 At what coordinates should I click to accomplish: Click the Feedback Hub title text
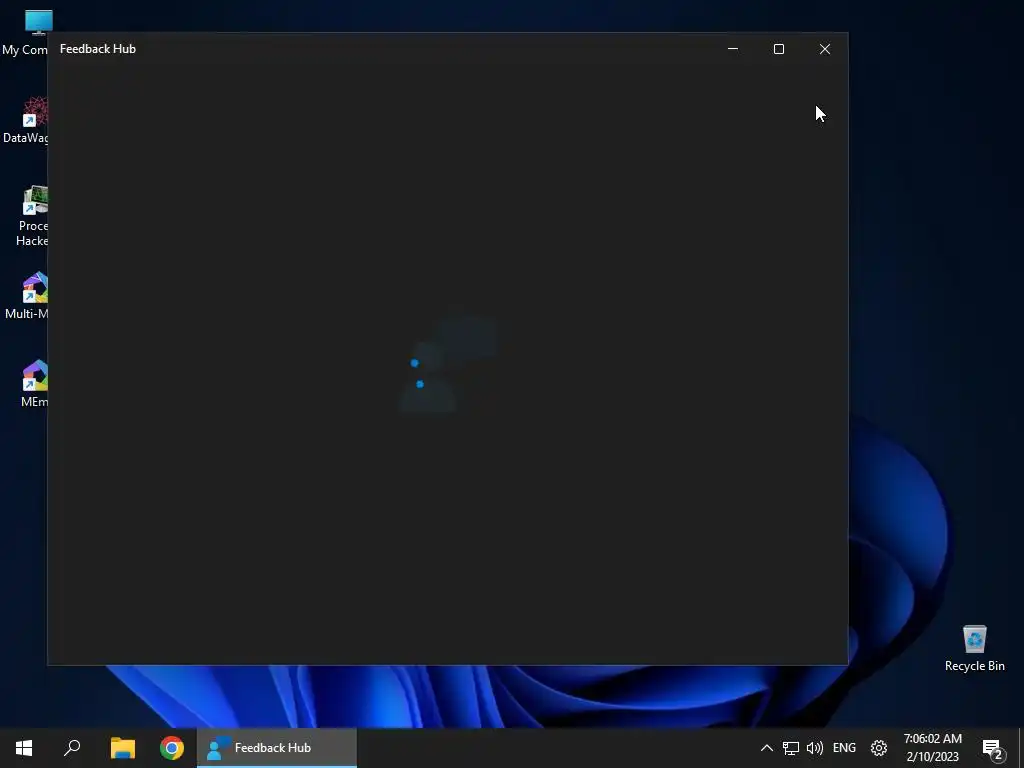tap(98, 49)
